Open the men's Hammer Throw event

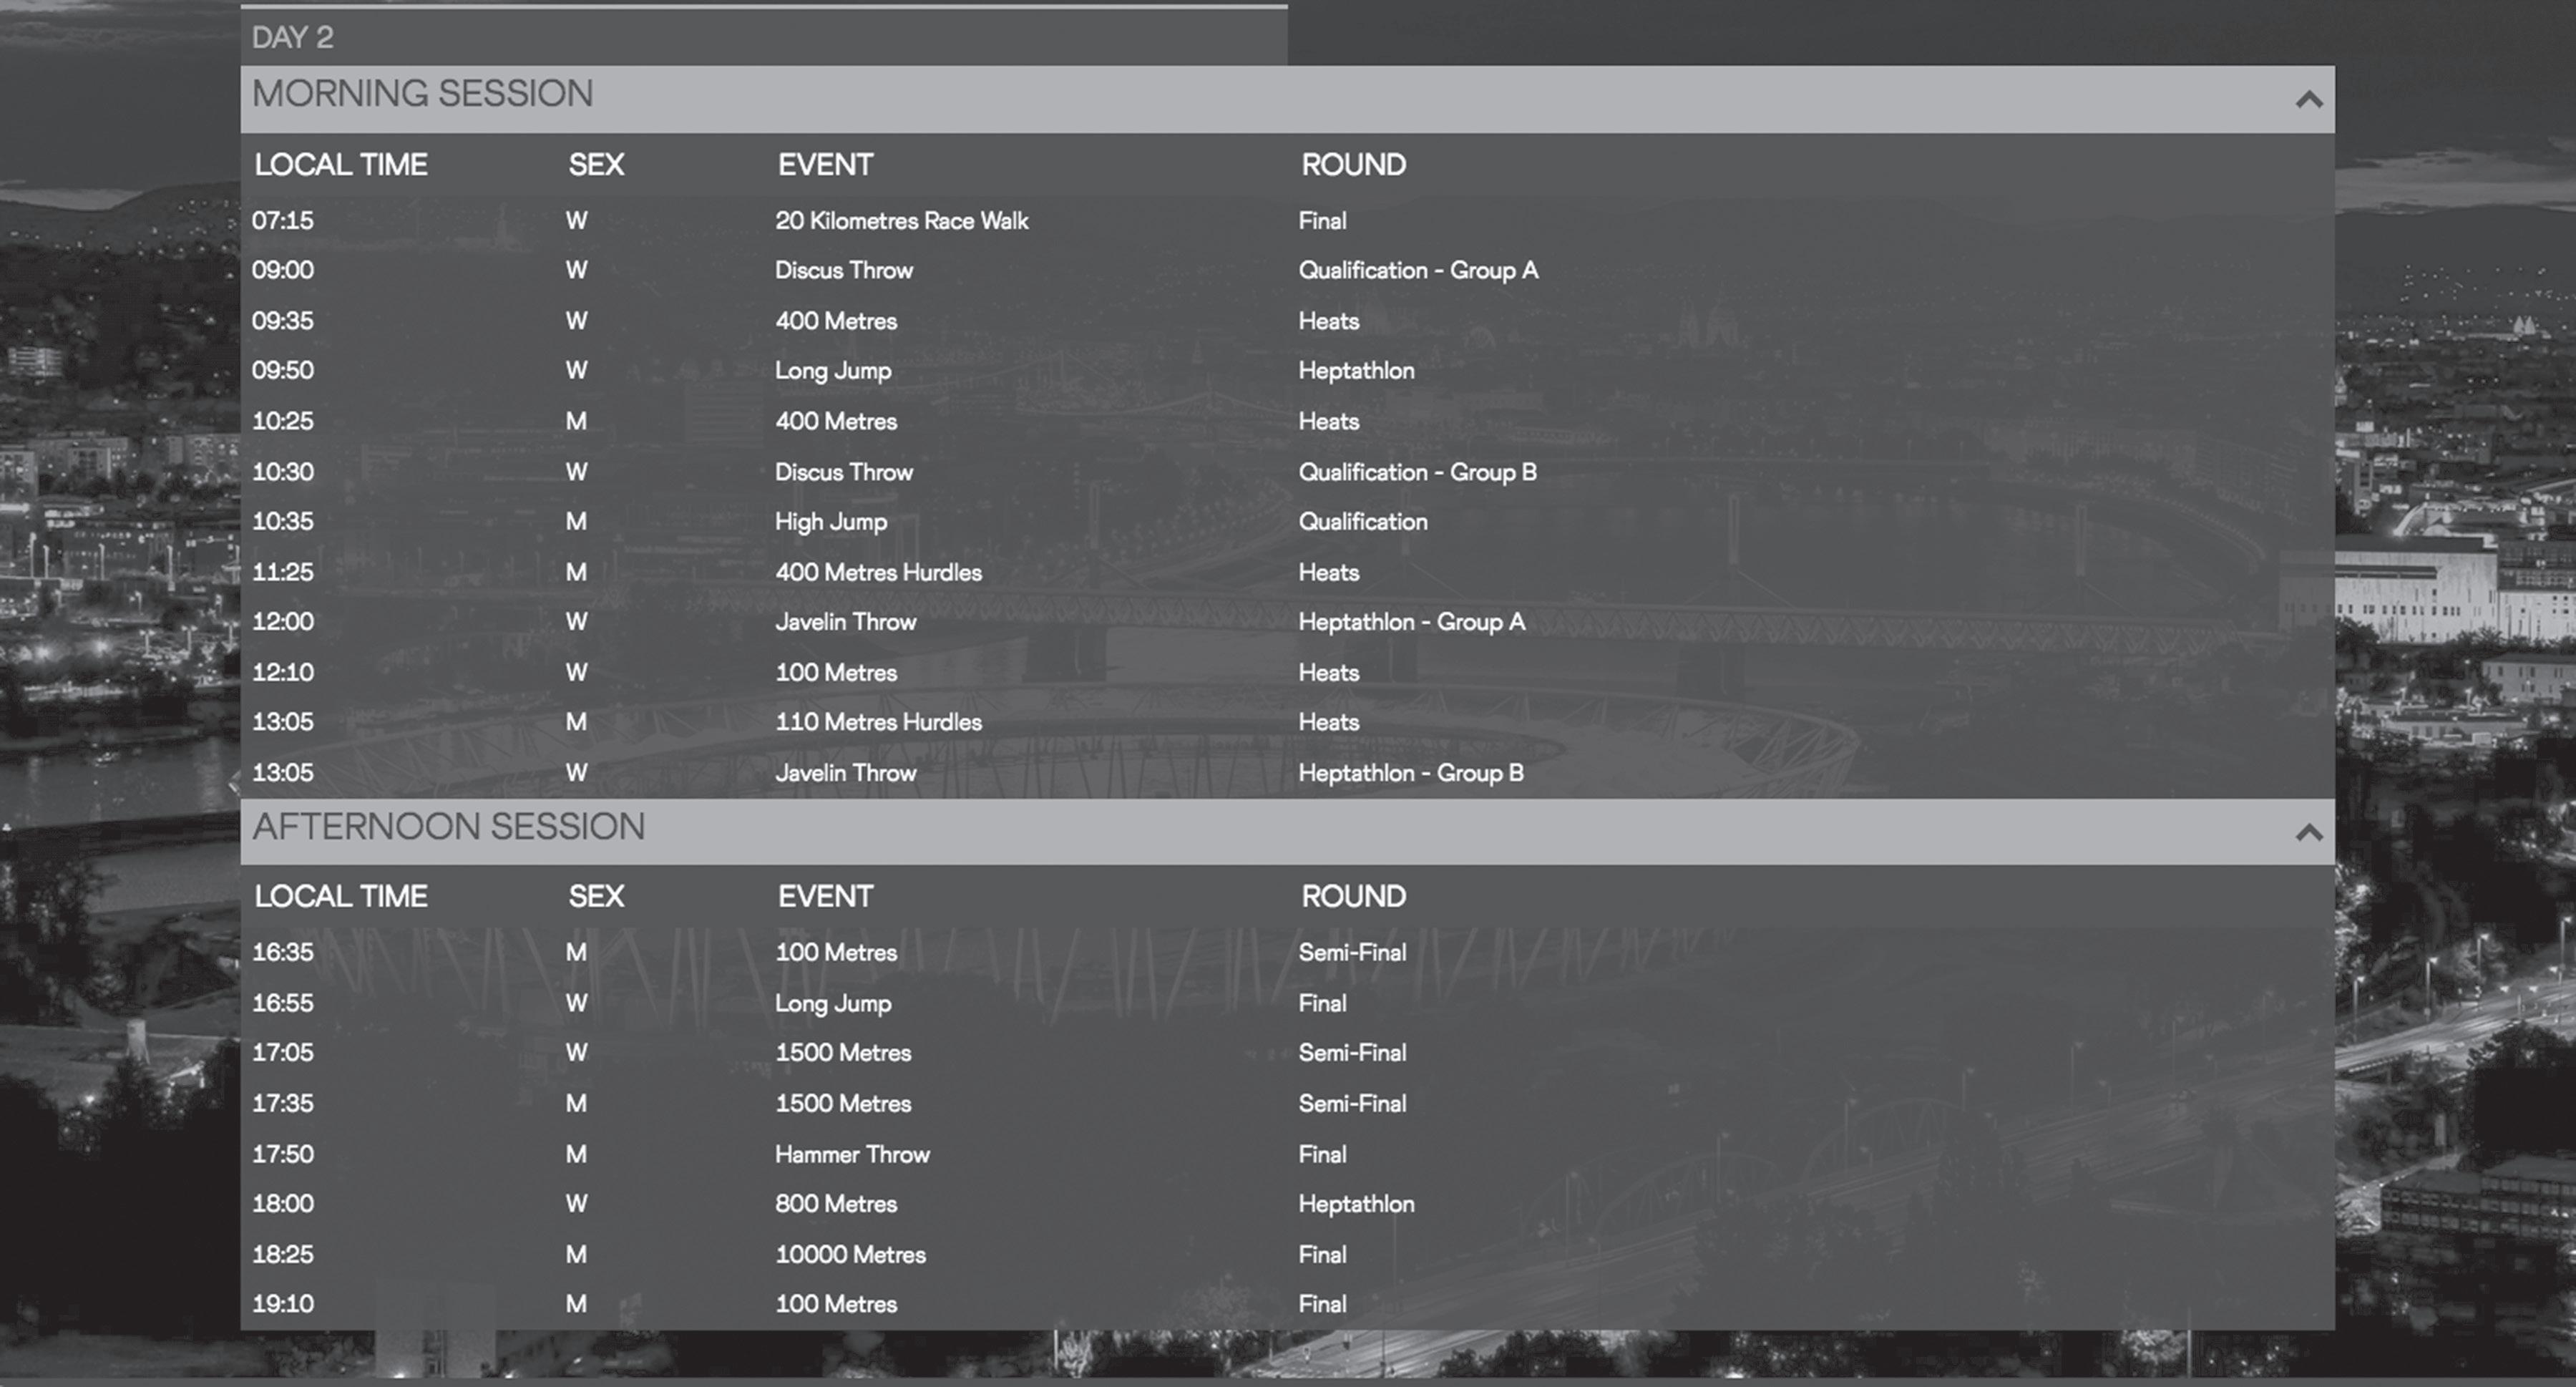point(851,1154)
